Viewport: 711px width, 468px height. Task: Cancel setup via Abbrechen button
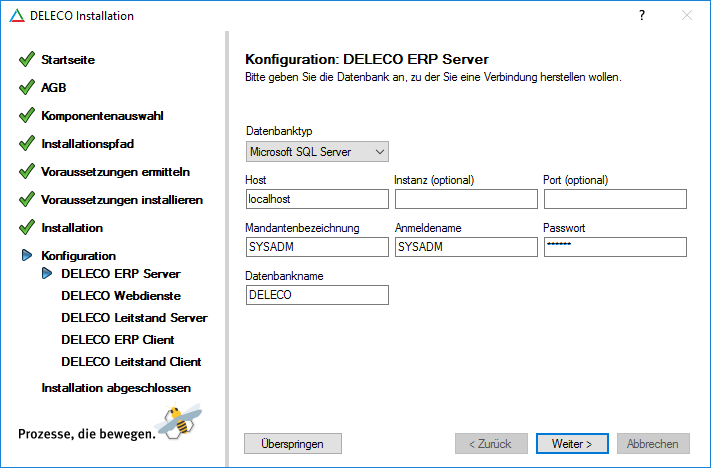coord(653,444)
